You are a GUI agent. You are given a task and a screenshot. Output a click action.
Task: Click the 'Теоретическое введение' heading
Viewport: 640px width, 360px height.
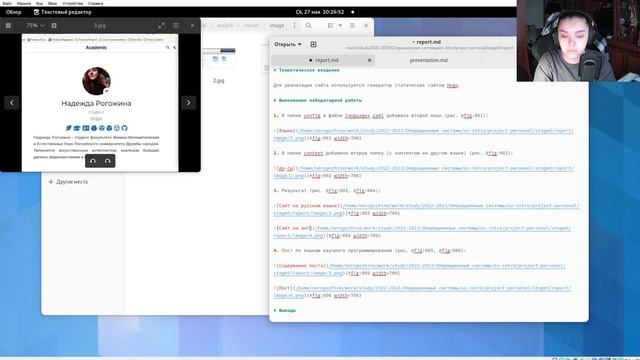pos(309,70)
